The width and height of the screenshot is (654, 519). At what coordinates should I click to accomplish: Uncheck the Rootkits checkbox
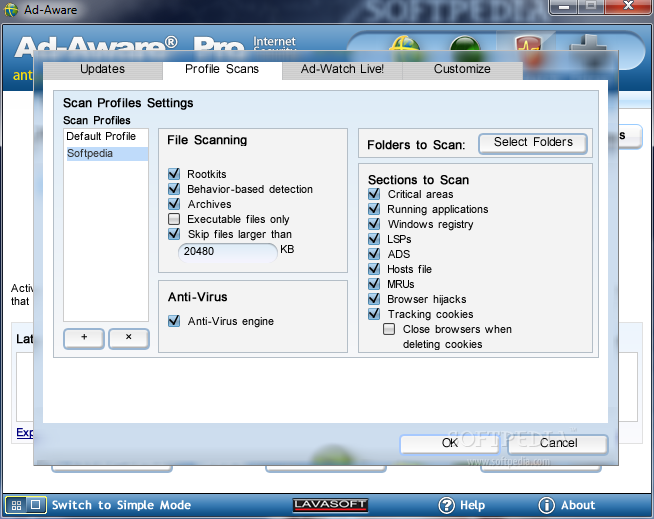174,174
